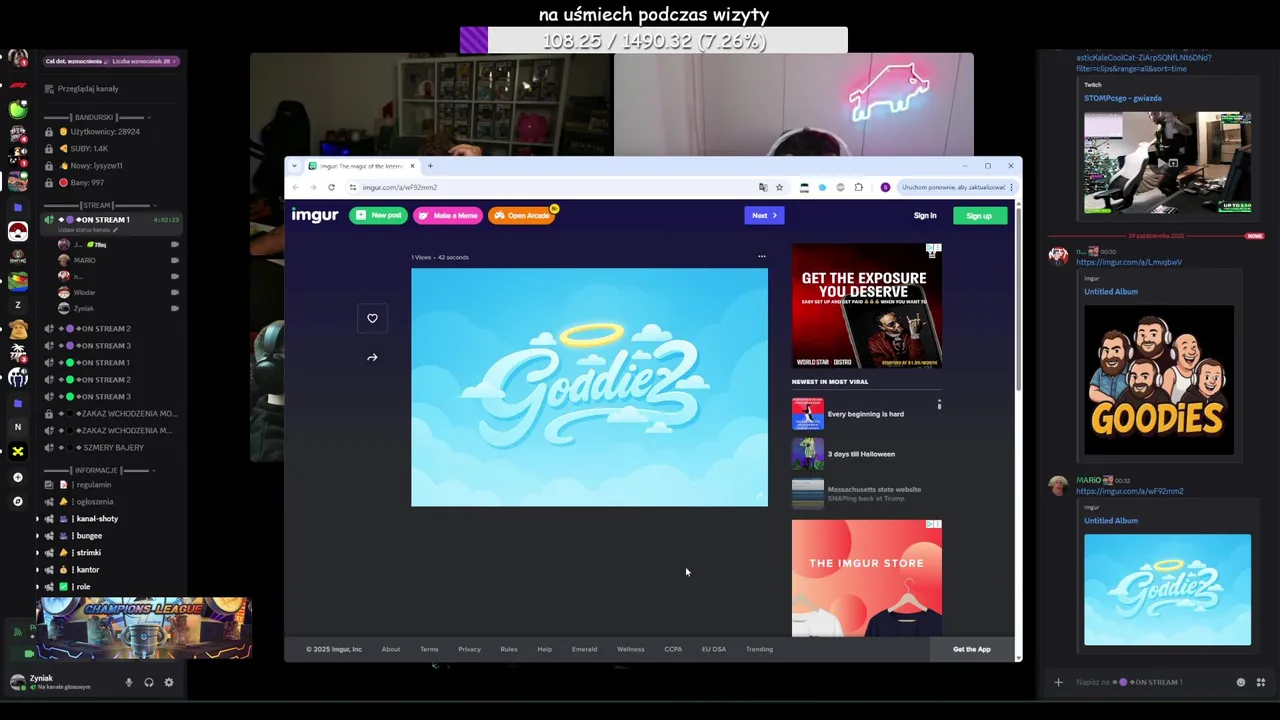Collapse the STREAM category in Discord
This screenshot has height=720, width=1280.
point(97,205)
